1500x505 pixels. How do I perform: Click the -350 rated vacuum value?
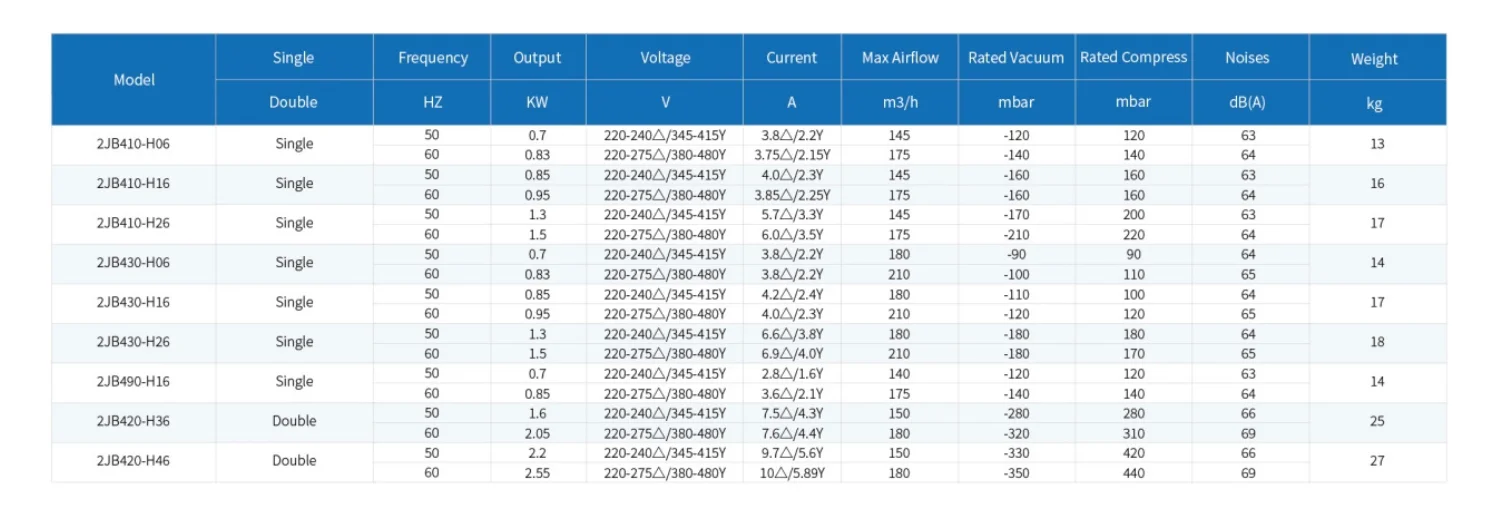point(1016,472)
